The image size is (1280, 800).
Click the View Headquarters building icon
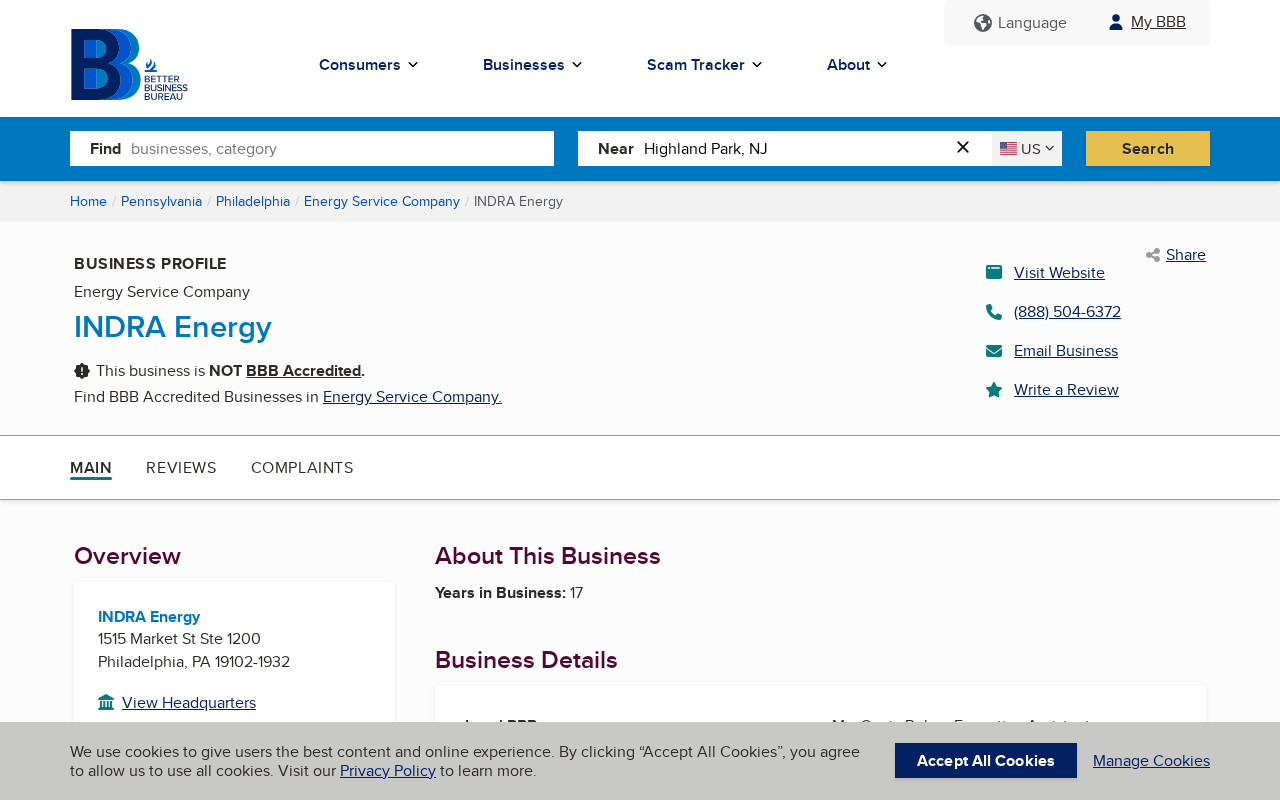coord(106,702)
